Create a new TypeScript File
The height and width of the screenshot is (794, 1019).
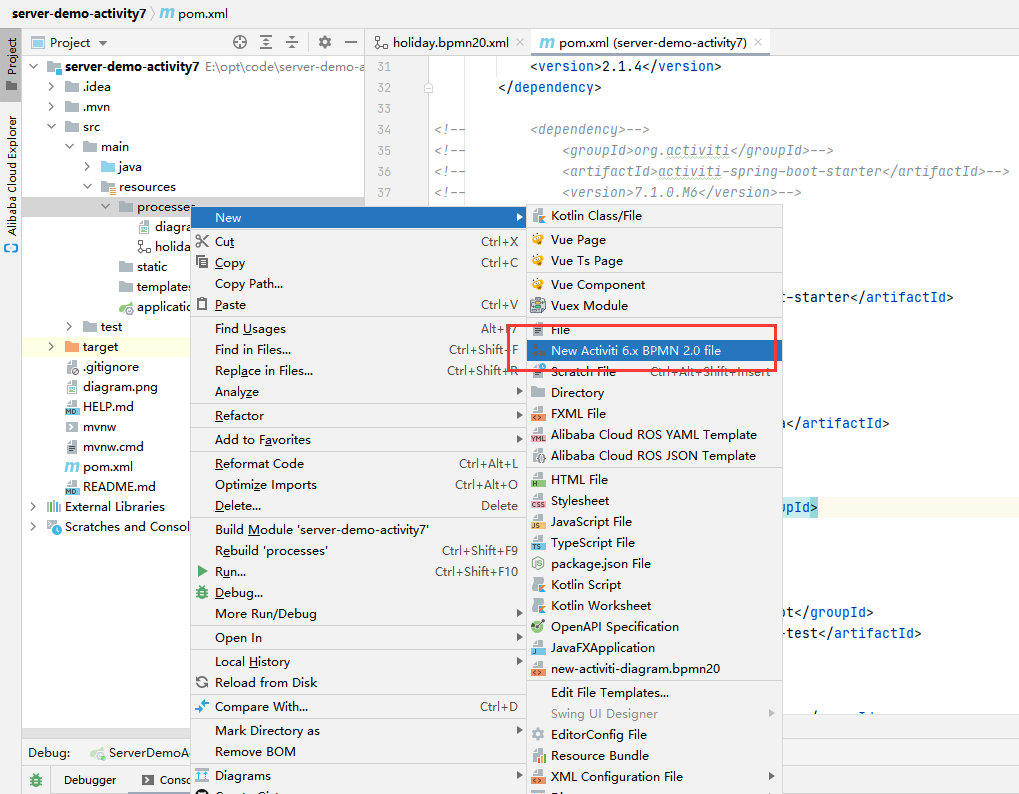(654, 543)
